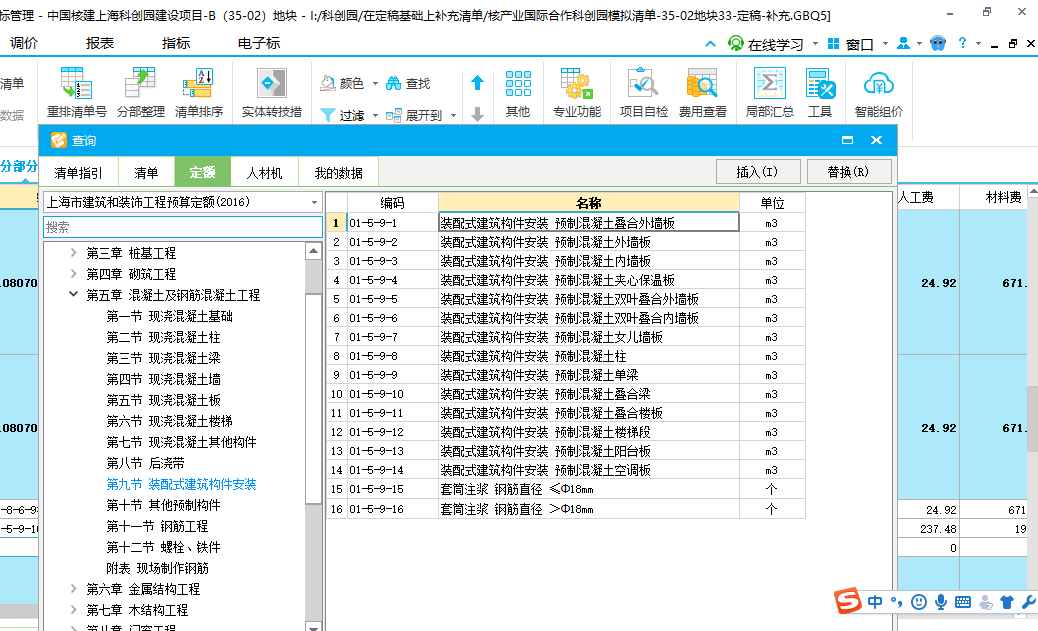
Task: Open the 上海市建筑和装饰工程预算定额(2016) combo box
Action: tap(183, 202)
